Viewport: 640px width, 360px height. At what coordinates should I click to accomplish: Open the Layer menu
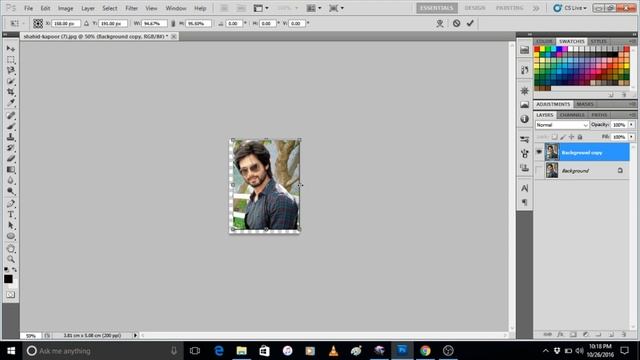(88, 8)
